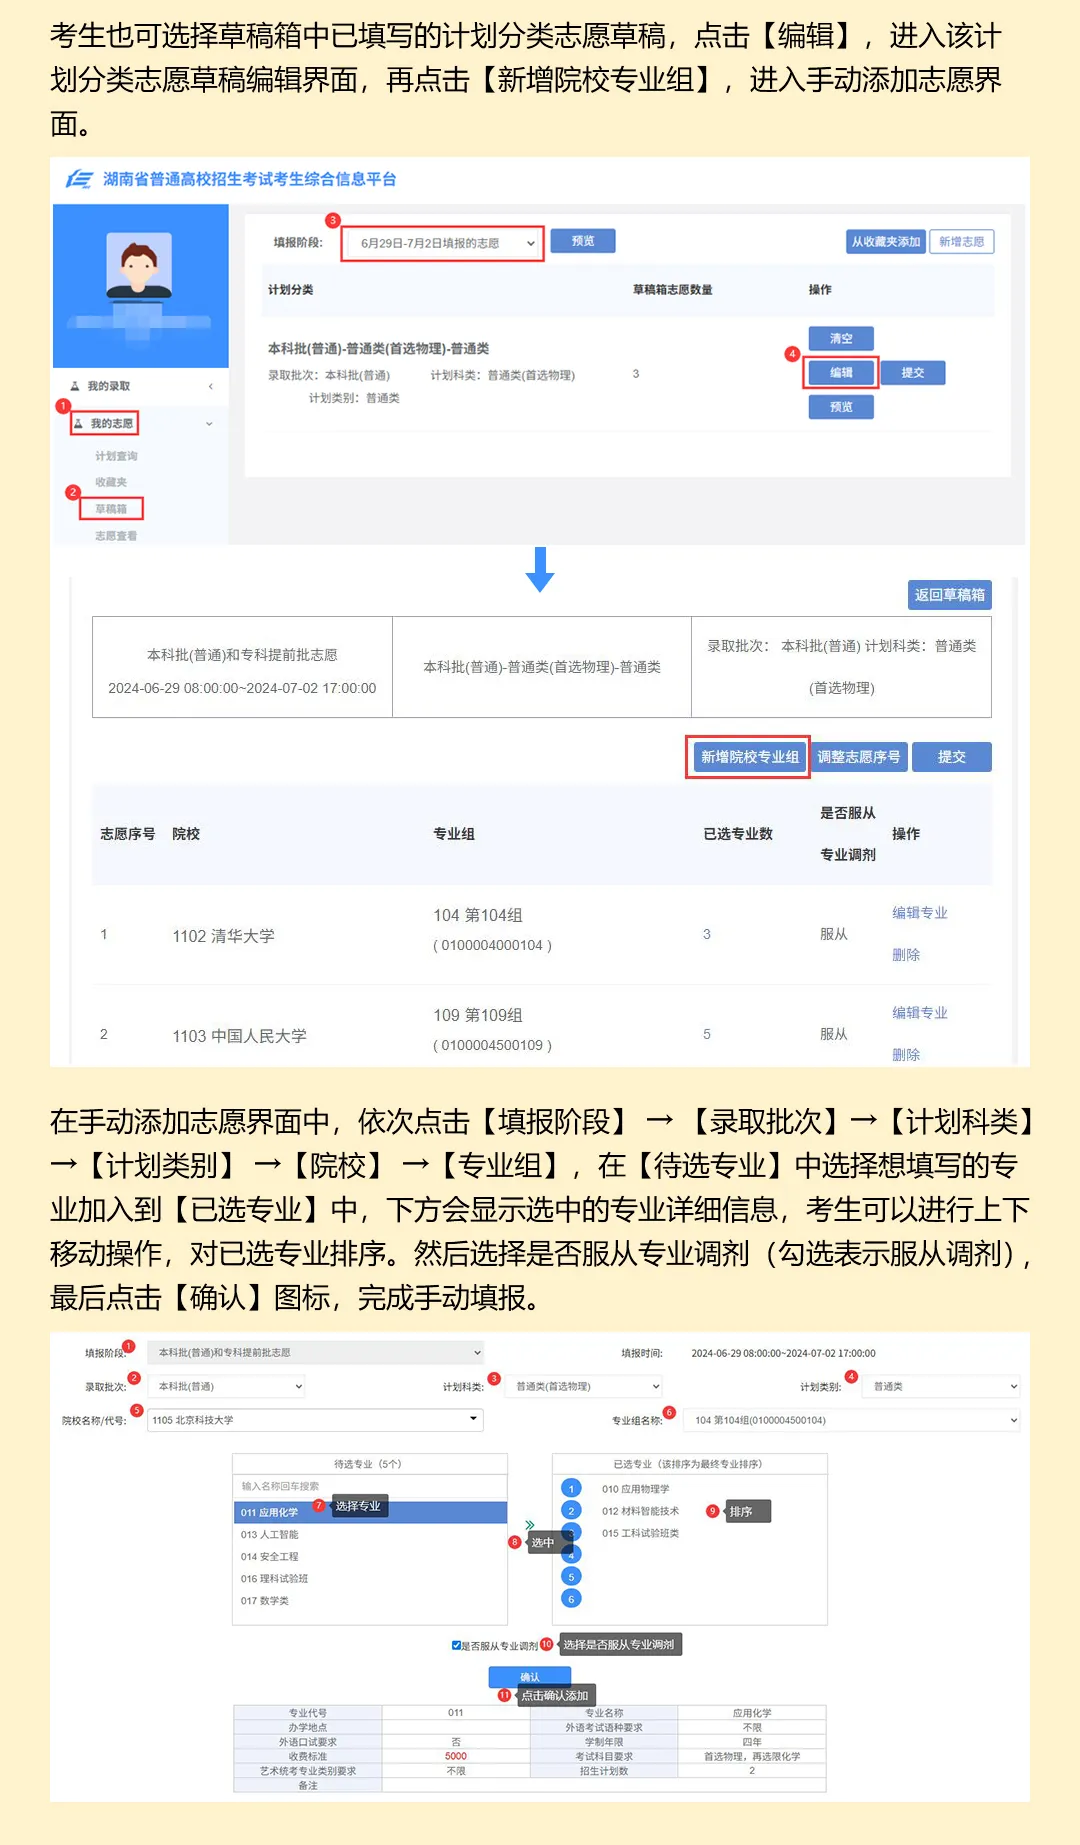Screen dimensions: 1080x1845
Task: Open the 专业组名称 104 第104组 dropdown
Action: (x=854, y=1420)
